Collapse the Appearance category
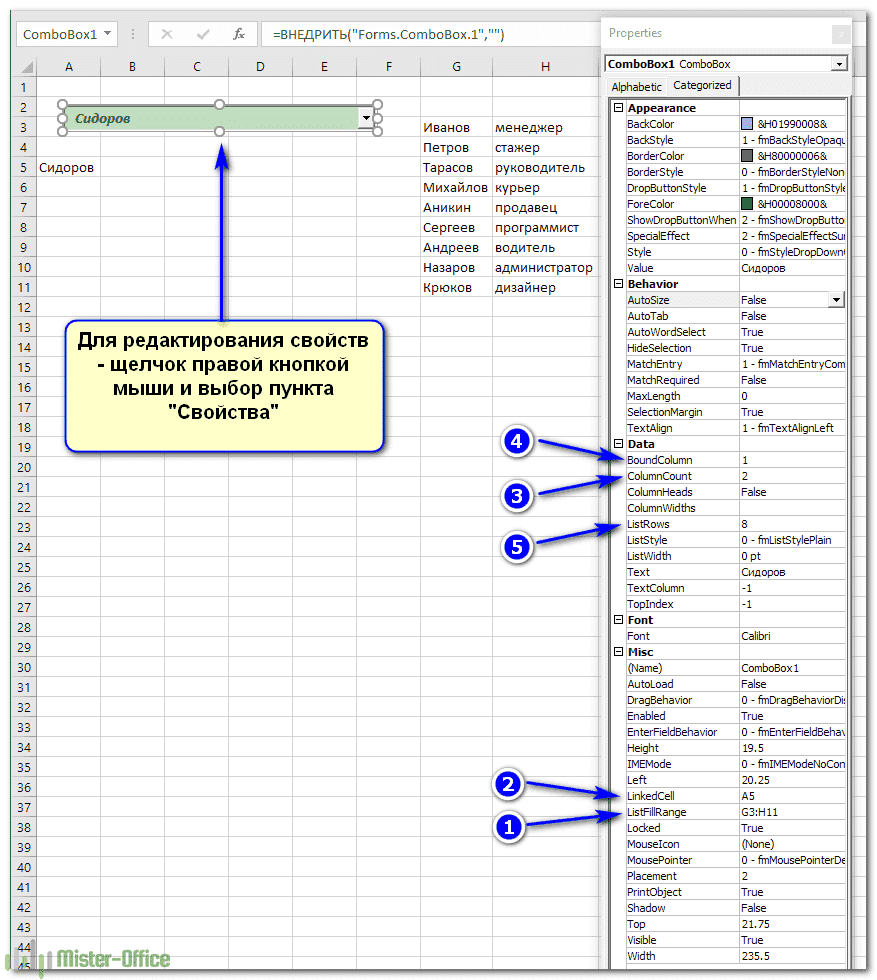 [x=617, y=107]
